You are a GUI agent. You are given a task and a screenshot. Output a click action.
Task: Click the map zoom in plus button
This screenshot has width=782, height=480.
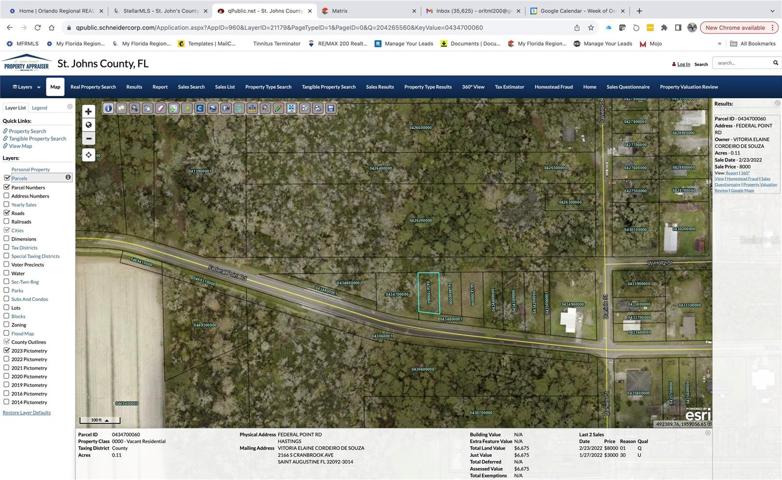(x=88, y=111)
